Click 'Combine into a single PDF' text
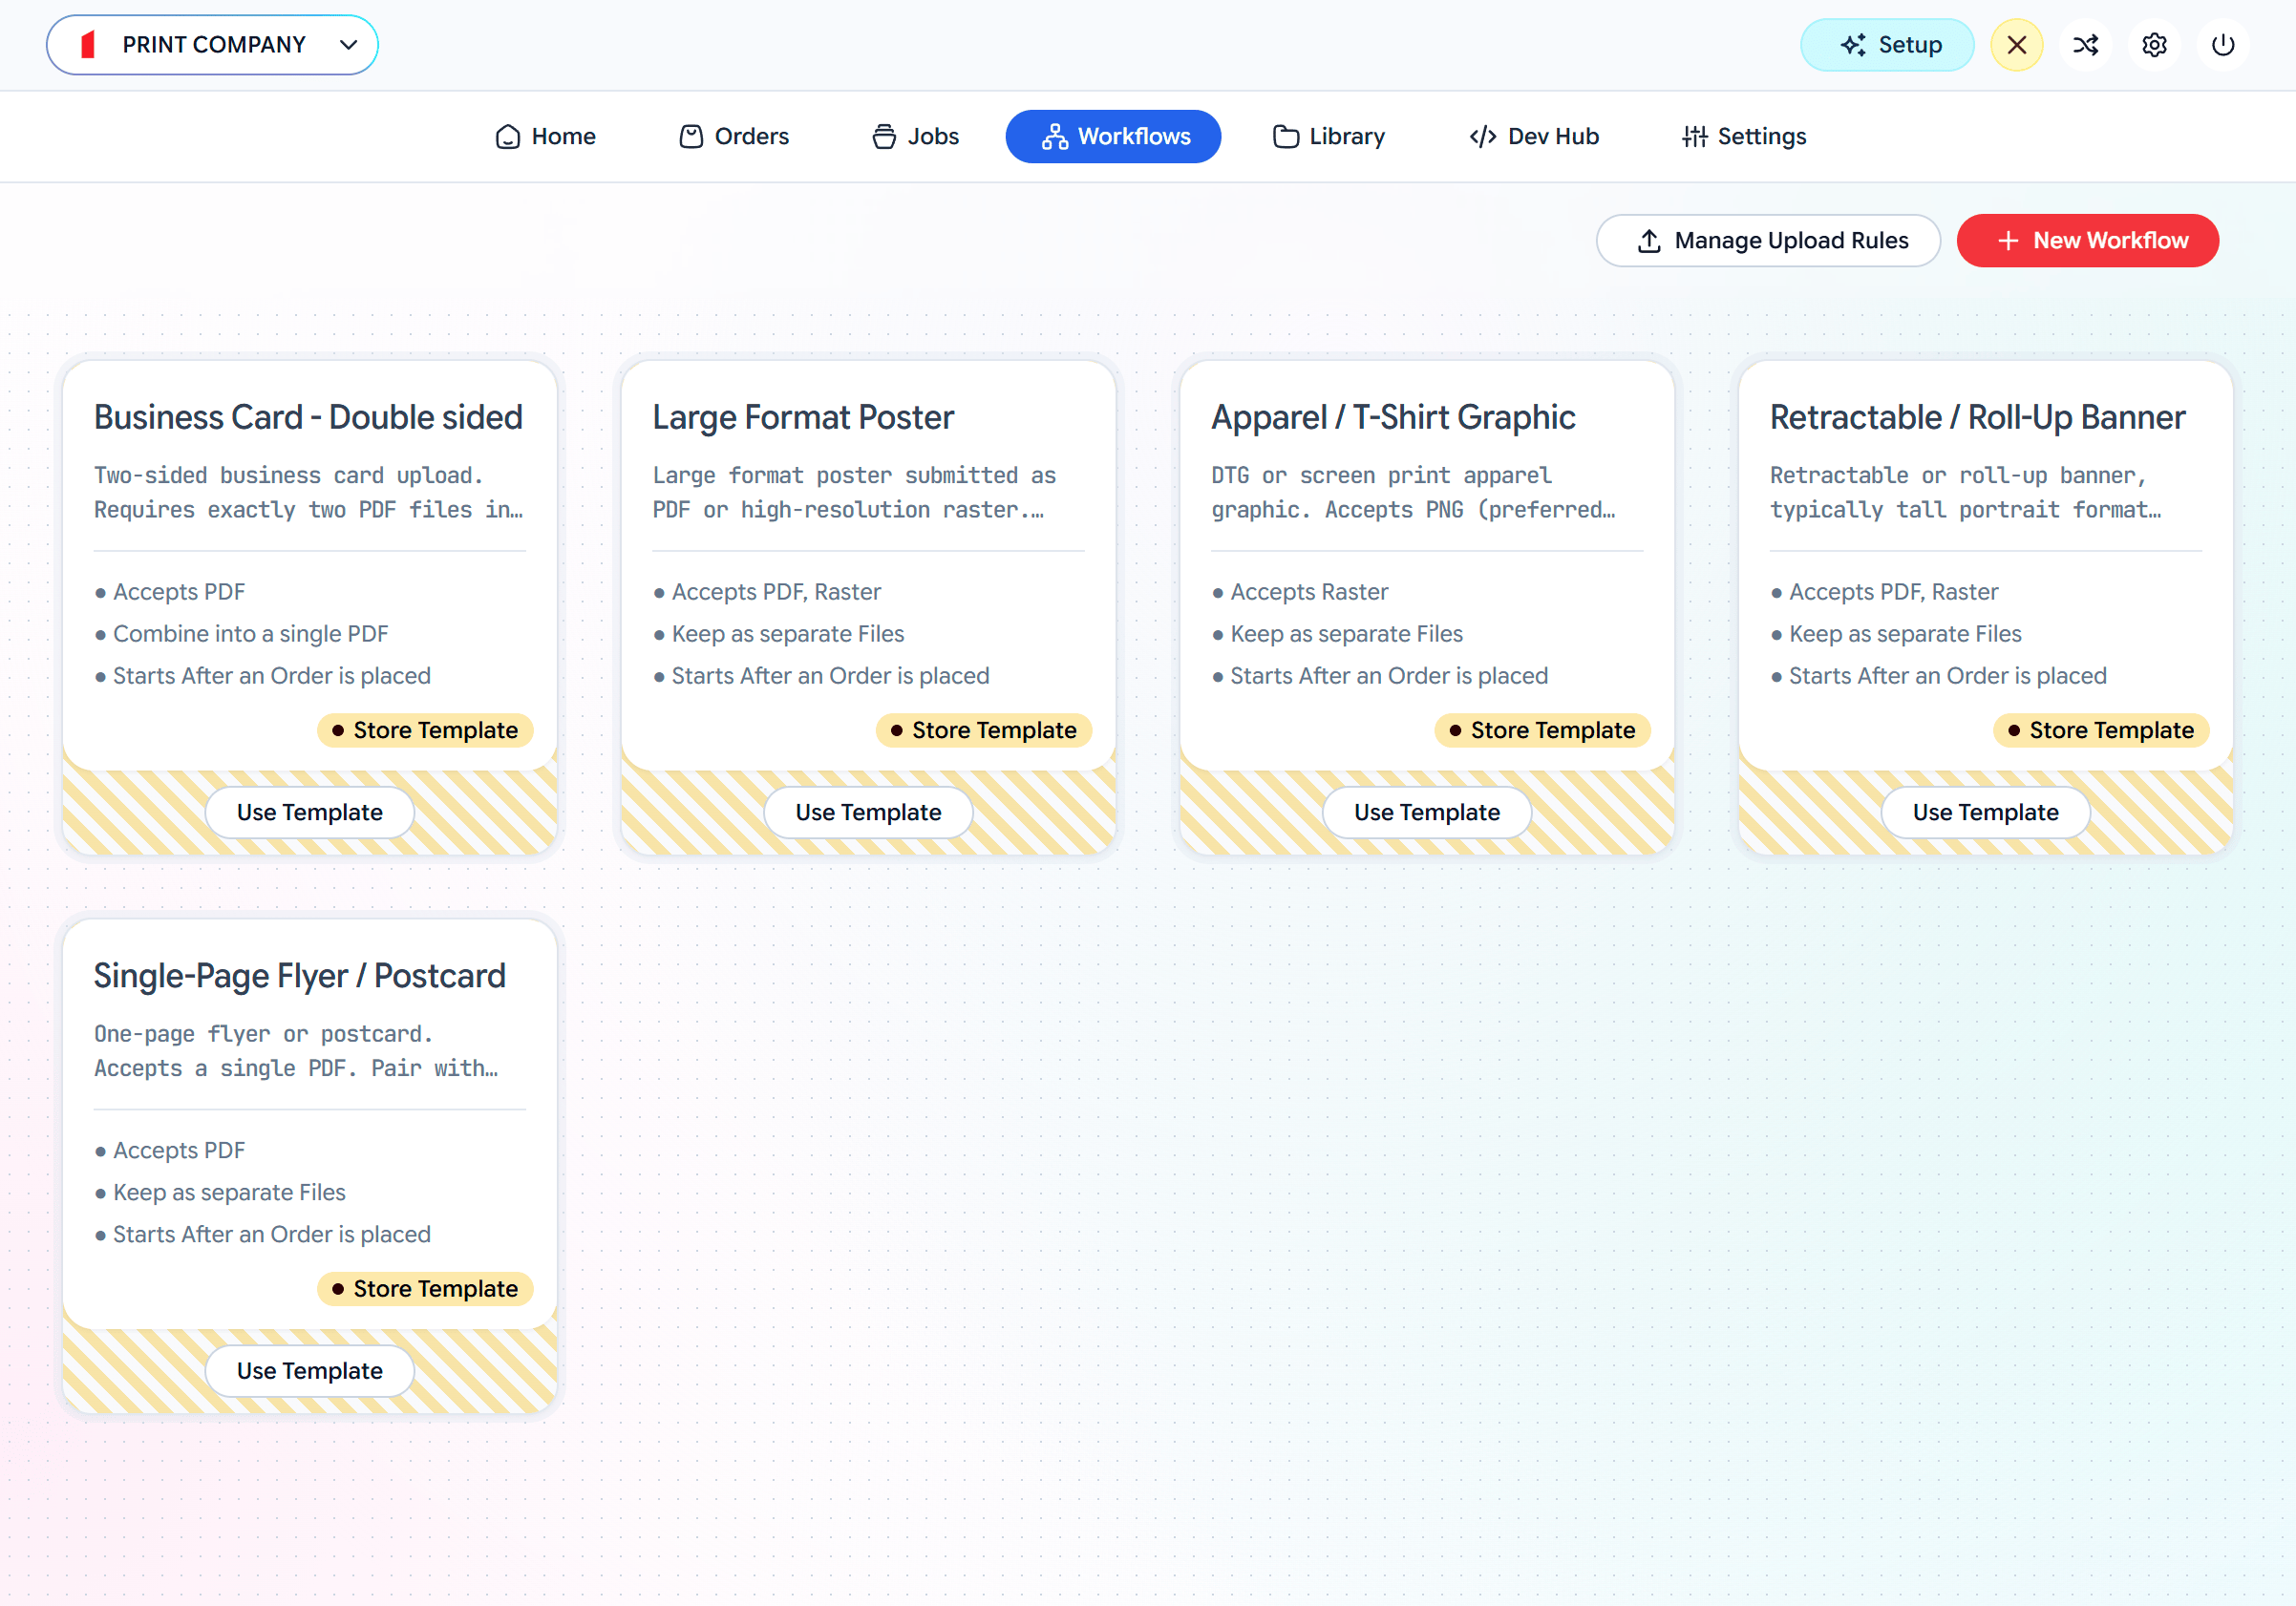 click(x=251, y=634)
